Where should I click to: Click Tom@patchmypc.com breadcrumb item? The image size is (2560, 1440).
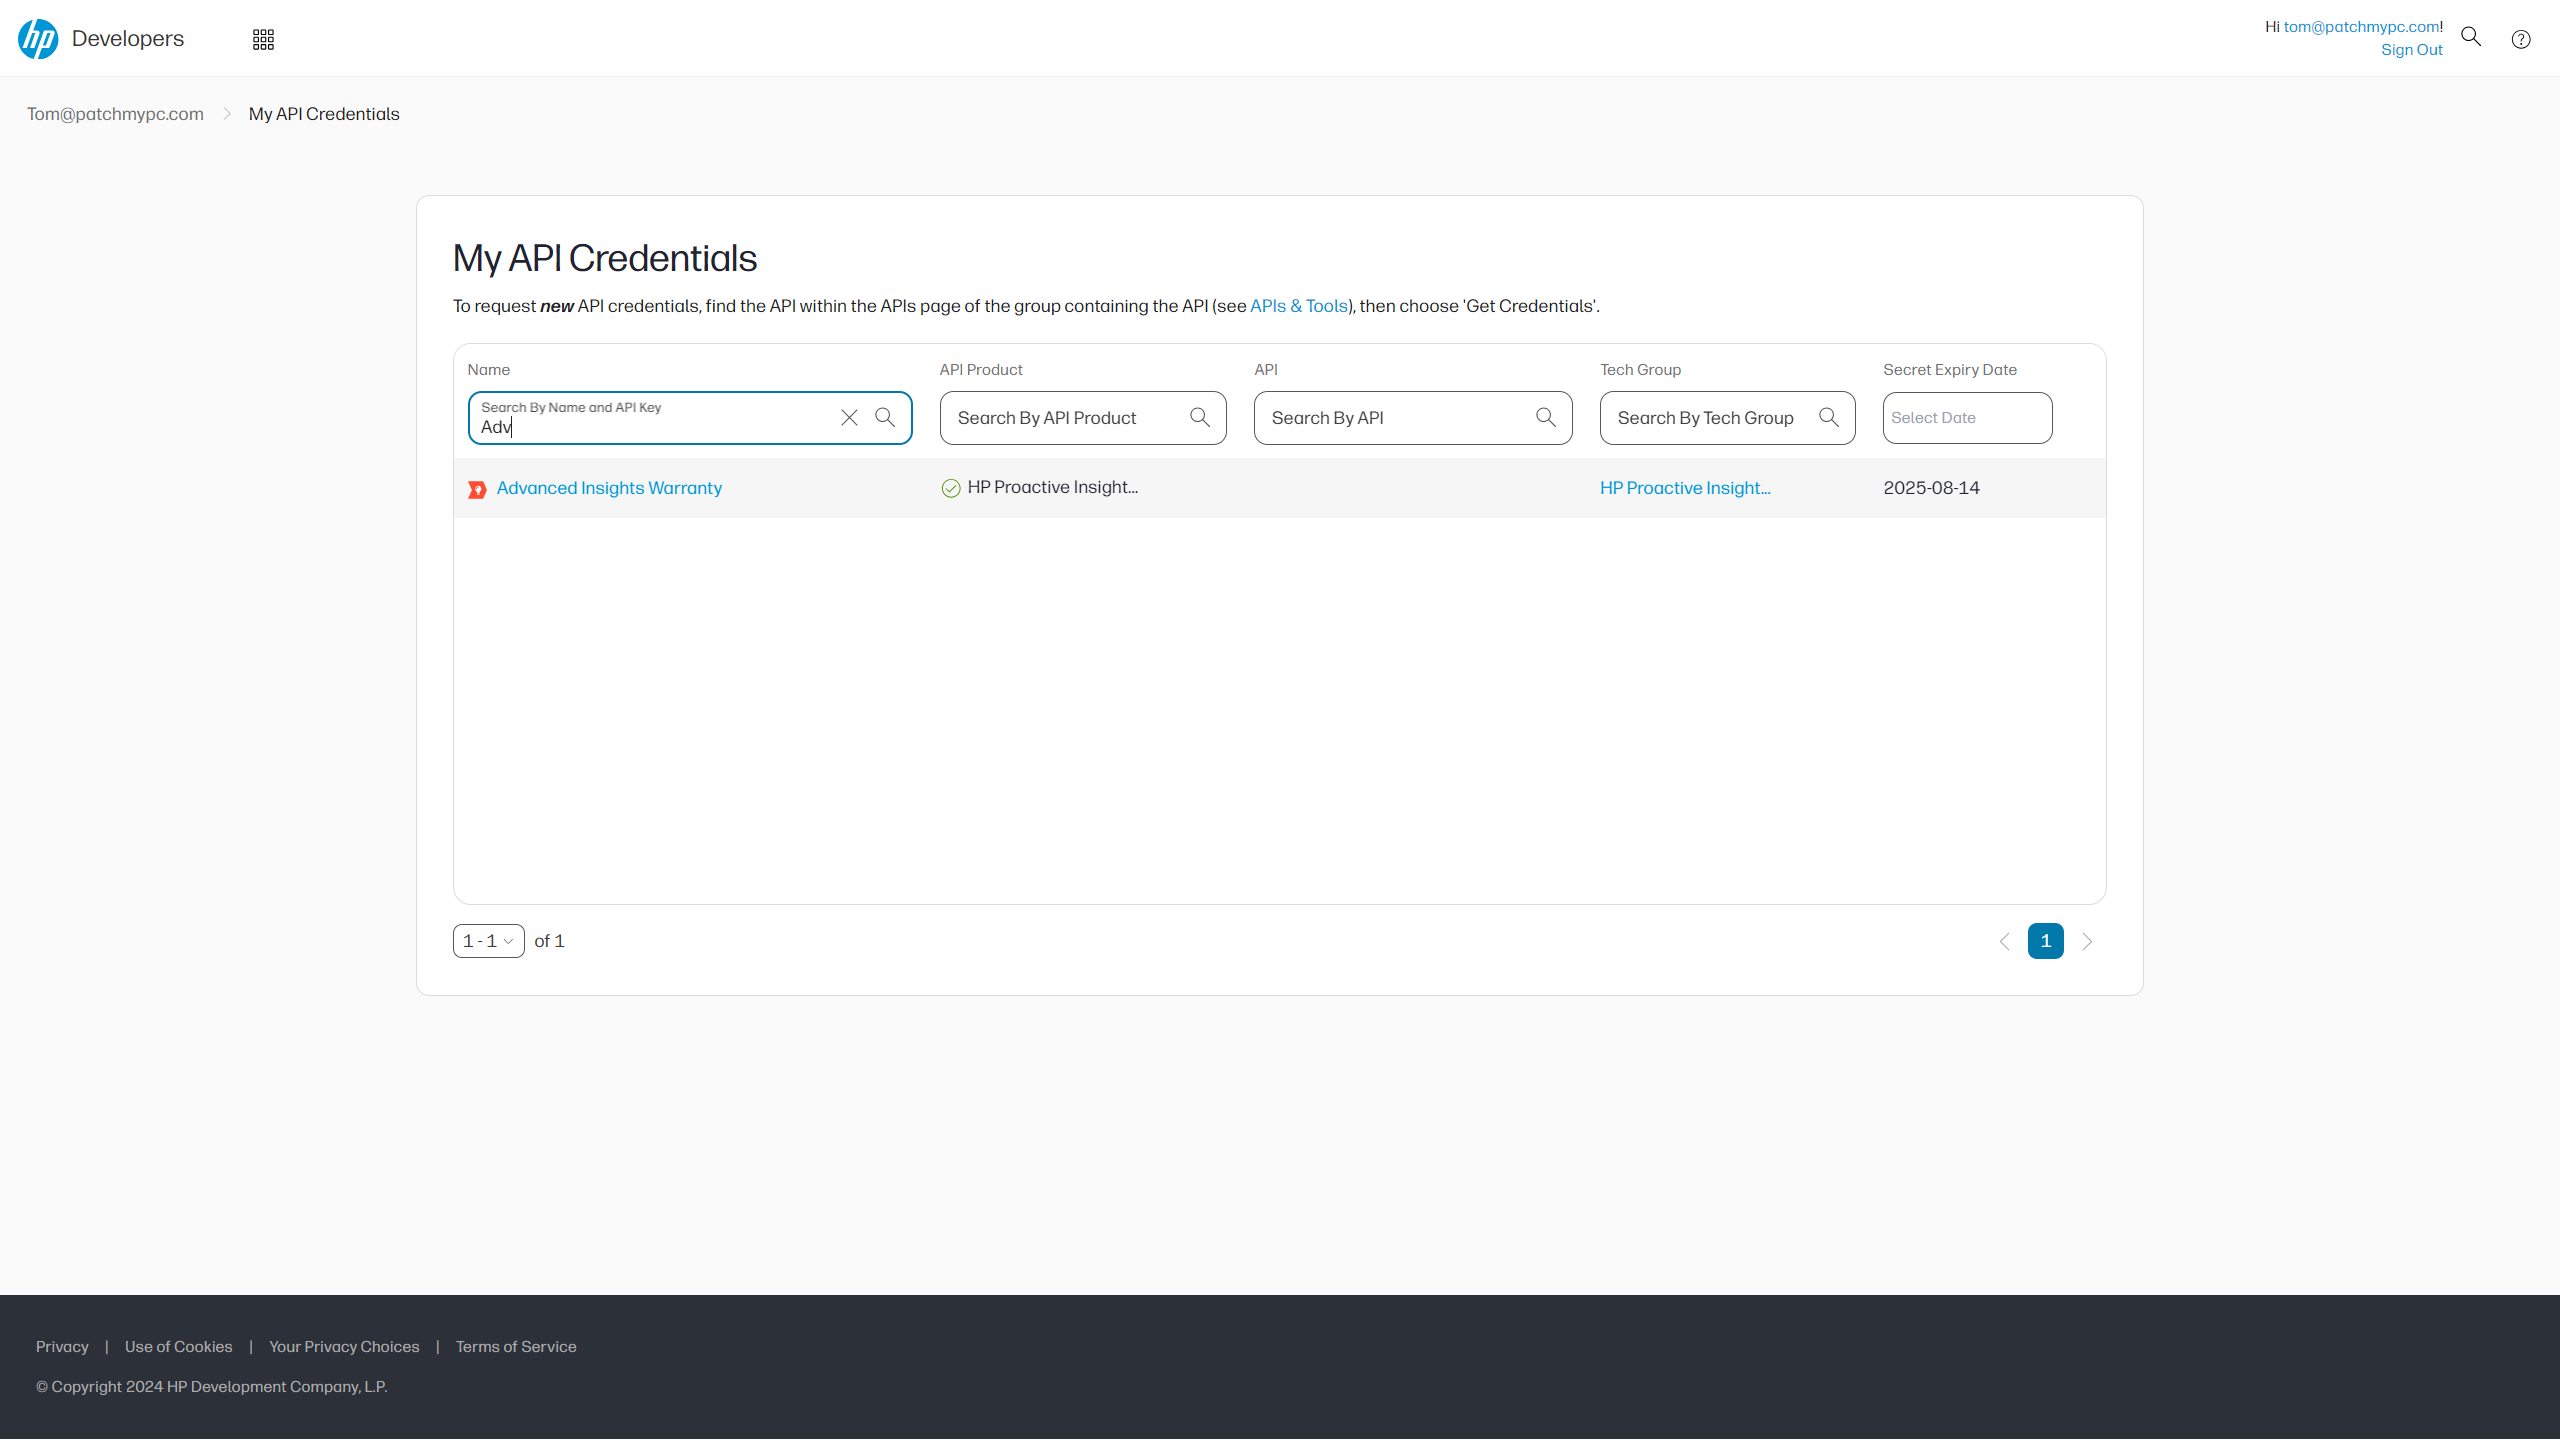115,114
